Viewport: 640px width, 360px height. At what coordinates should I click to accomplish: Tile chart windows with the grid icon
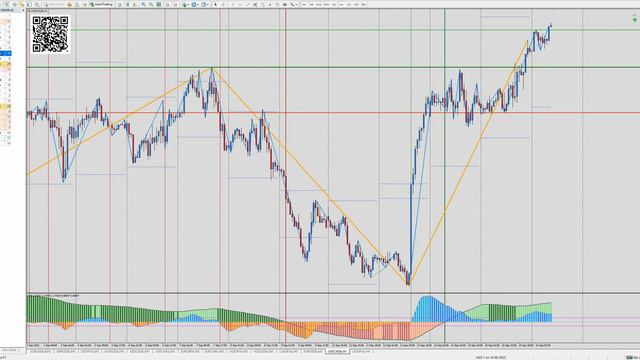[x=158, y=4]
